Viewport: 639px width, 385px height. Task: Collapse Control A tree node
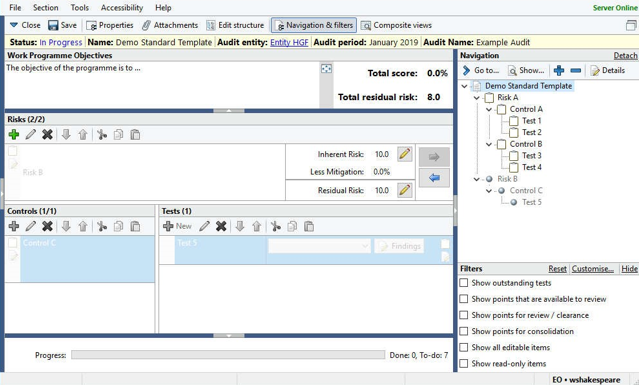pyautogui.click(x=489, y=109)
